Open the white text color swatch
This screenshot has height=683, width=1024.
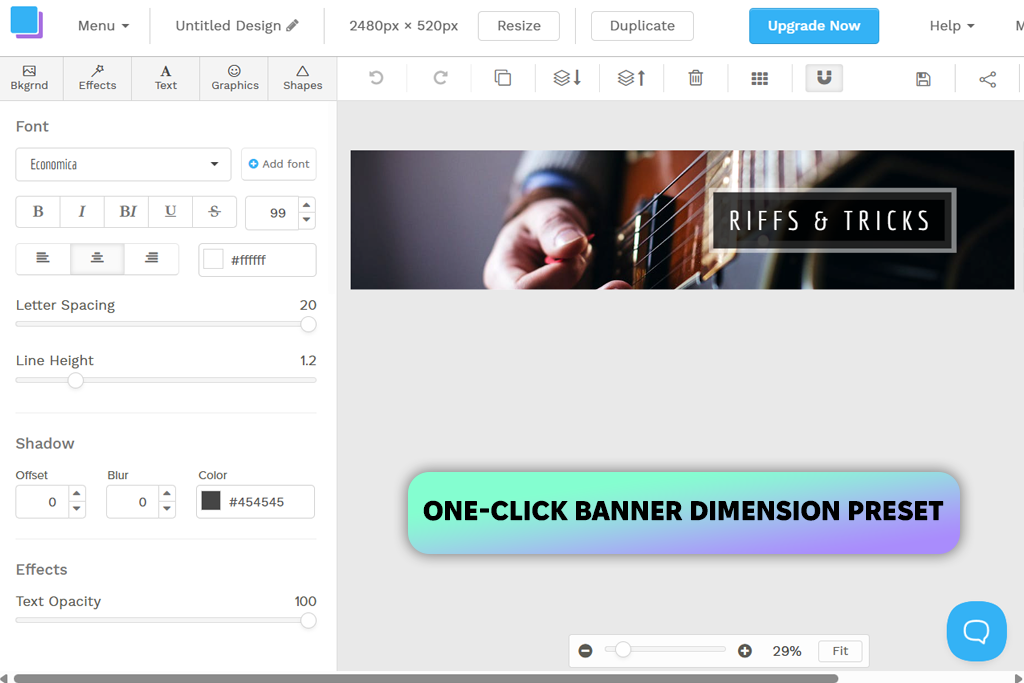click(x=214, y=259)
